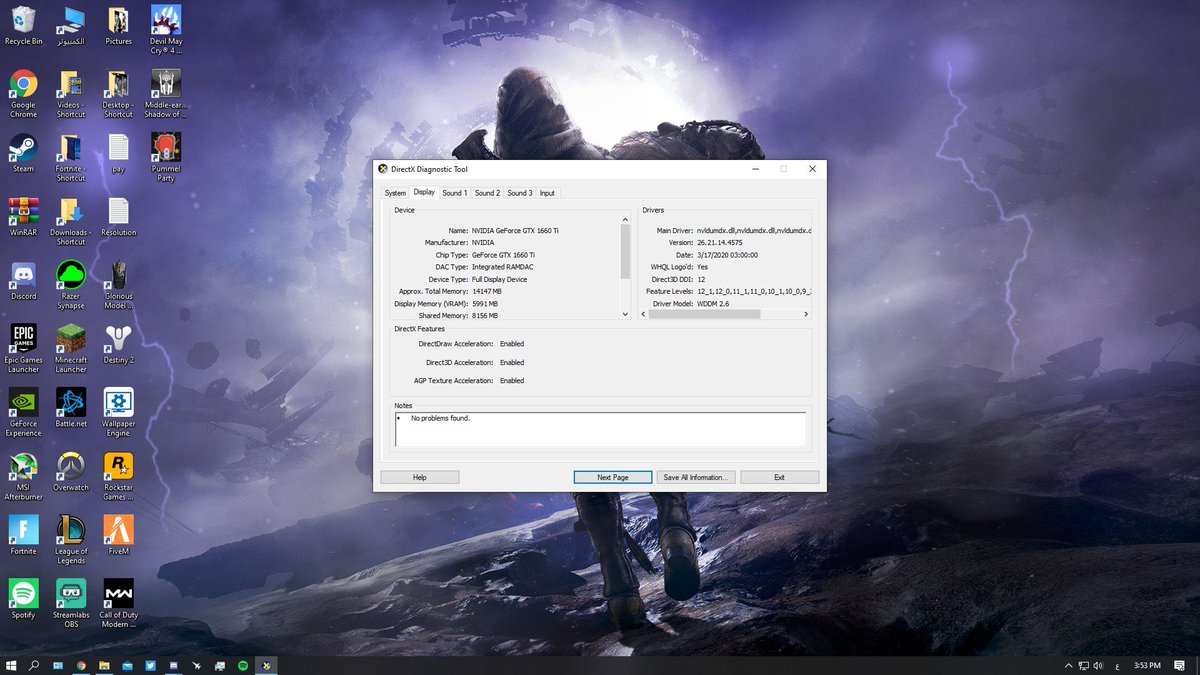Open the Windows Start menu
This screenshot has width=1200, height=675.
(x=11, y=665)
